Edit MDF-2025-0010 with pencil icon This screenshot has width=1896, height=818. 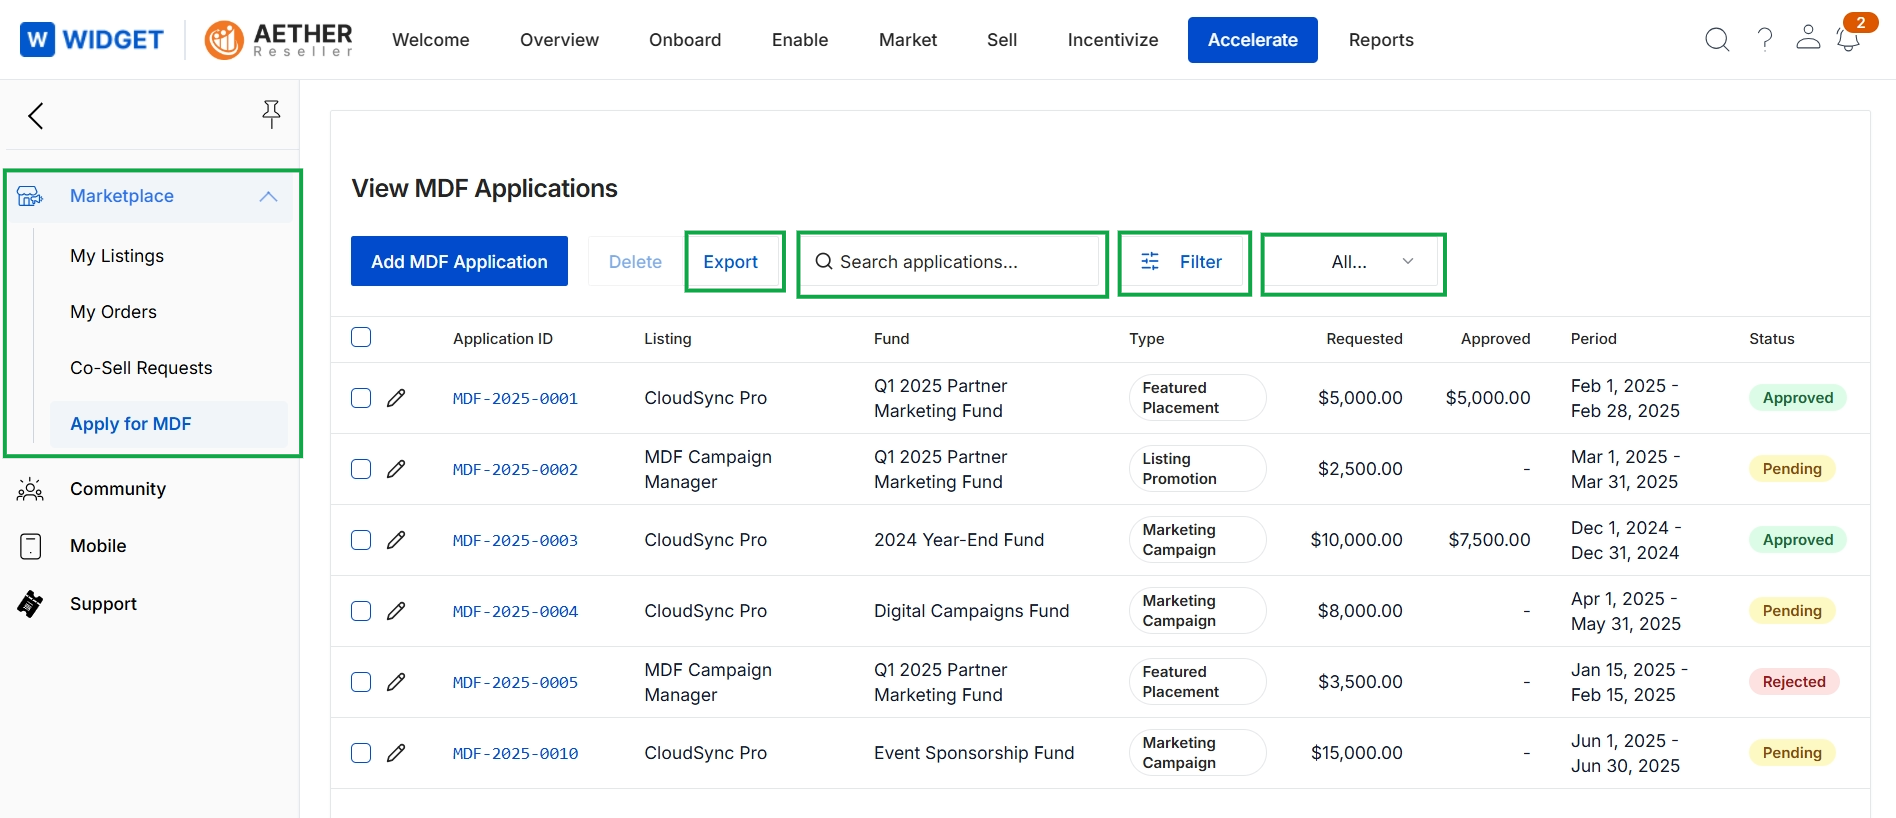pos(396,753)
